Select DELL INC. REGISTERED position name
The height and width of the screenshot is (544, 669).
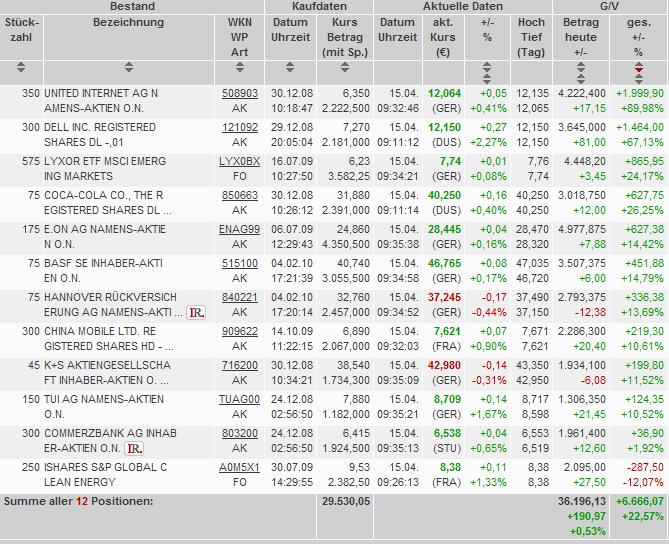pyautogui.click(x=100, y=128)
